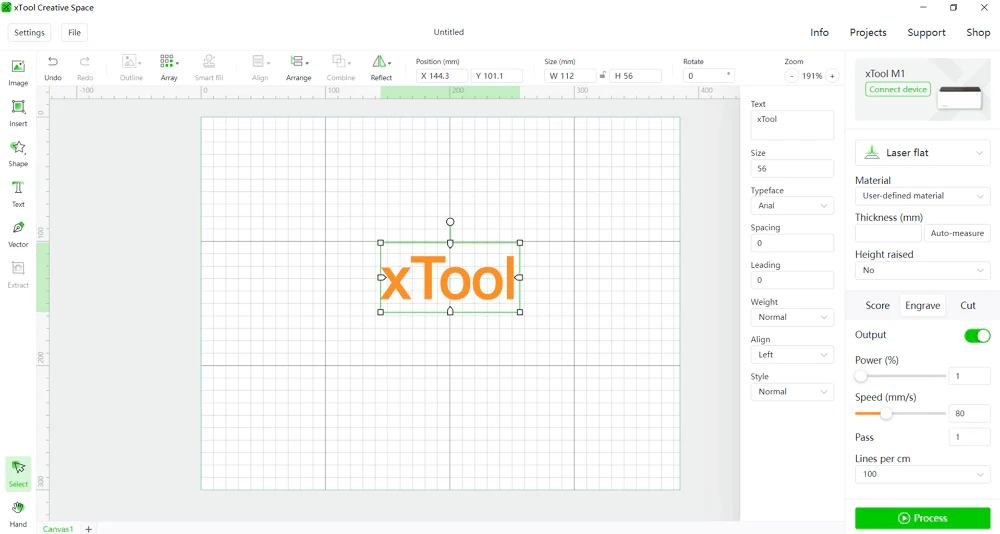
Task: Choose the Vector pen tool
Action: [18, 234]
